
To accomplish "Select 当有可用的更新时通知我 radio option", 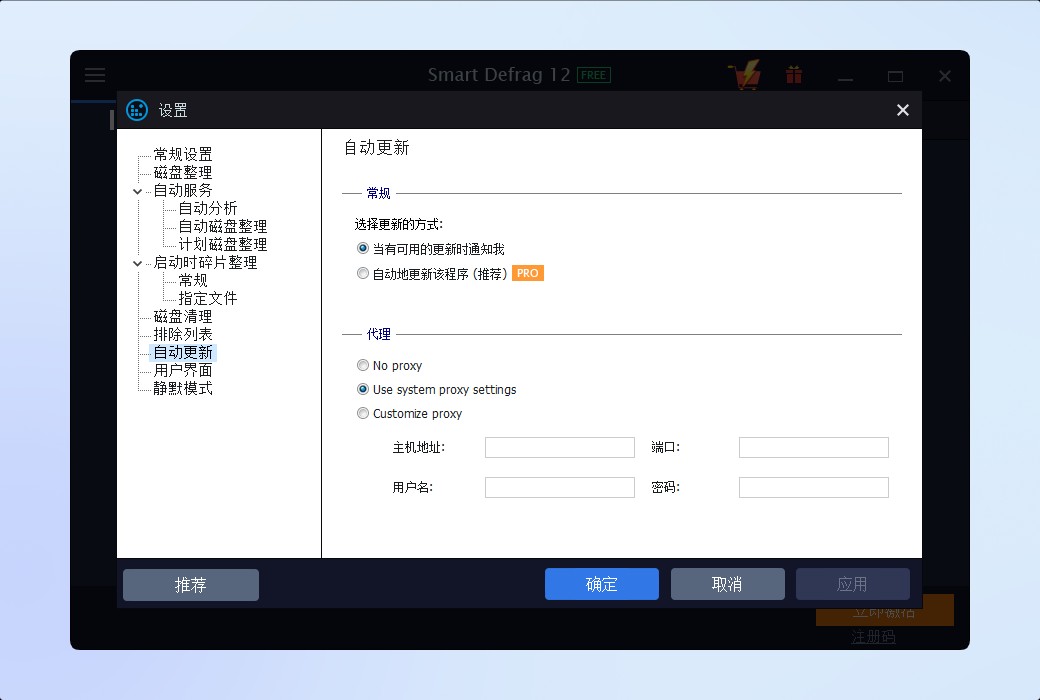I will point(363,249).
